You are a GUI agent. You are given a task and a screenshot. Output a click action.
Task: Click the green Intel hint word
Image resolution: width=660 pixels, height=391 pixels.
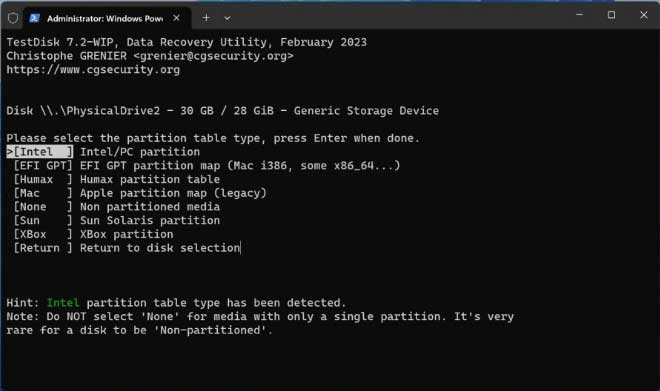point(63,303)
